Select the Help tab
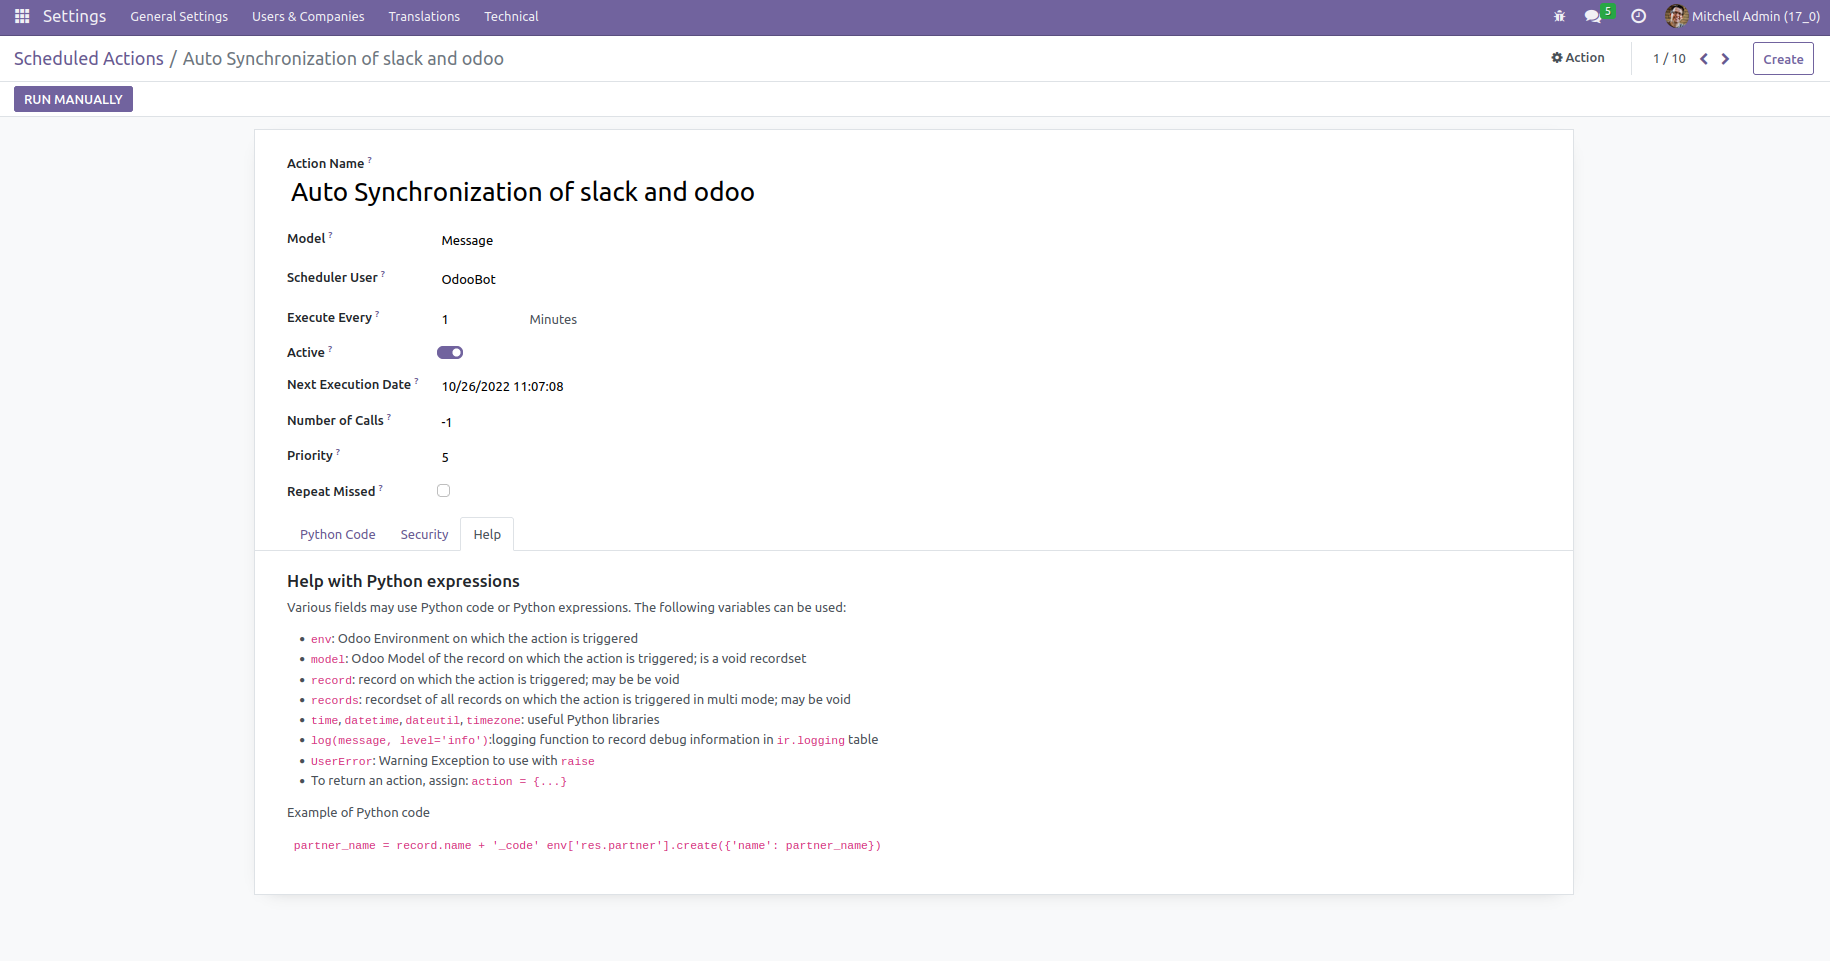 [x=487, y=535]
